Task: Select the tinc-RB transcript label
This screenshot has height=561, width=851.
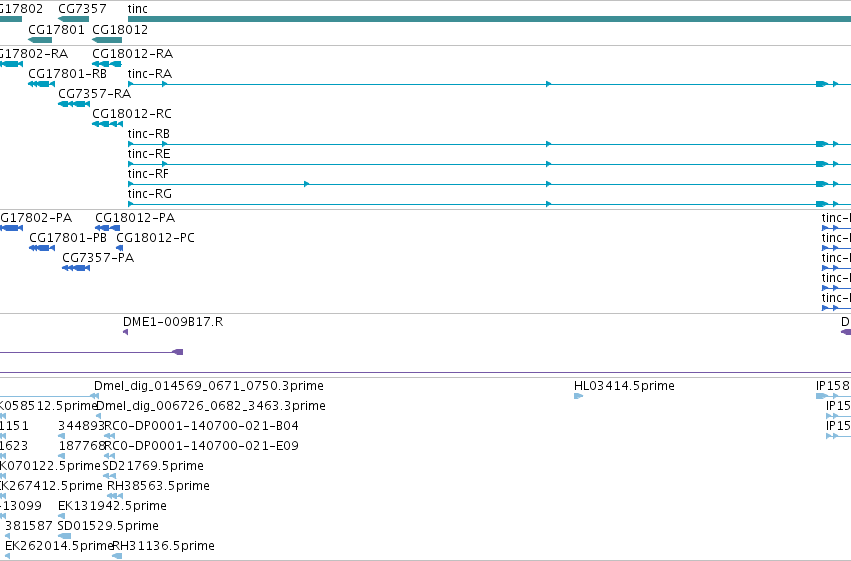Action: point(149,134)
